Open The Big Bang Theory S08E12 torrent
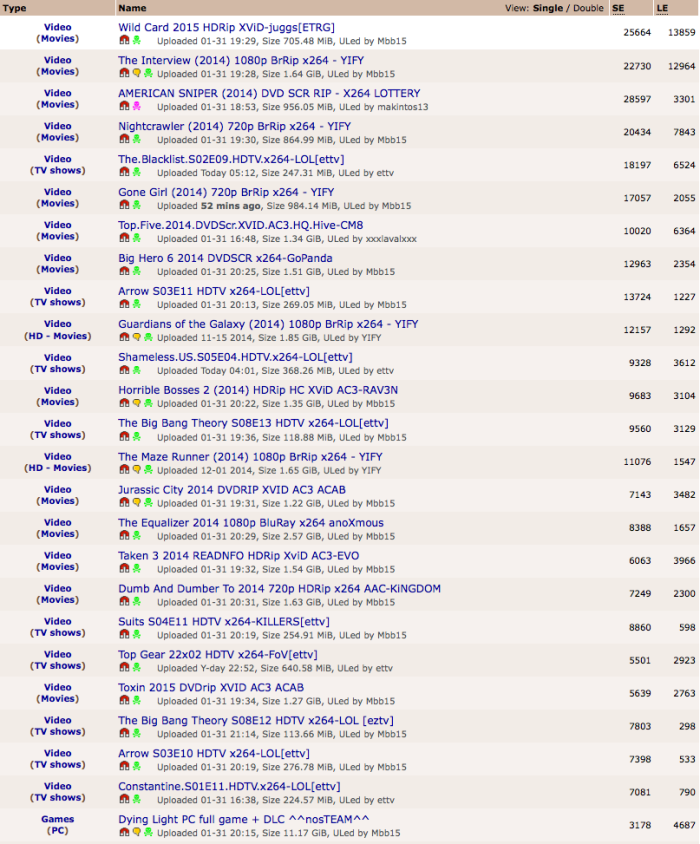The image size is (700, 844). (x=256, y=720)
